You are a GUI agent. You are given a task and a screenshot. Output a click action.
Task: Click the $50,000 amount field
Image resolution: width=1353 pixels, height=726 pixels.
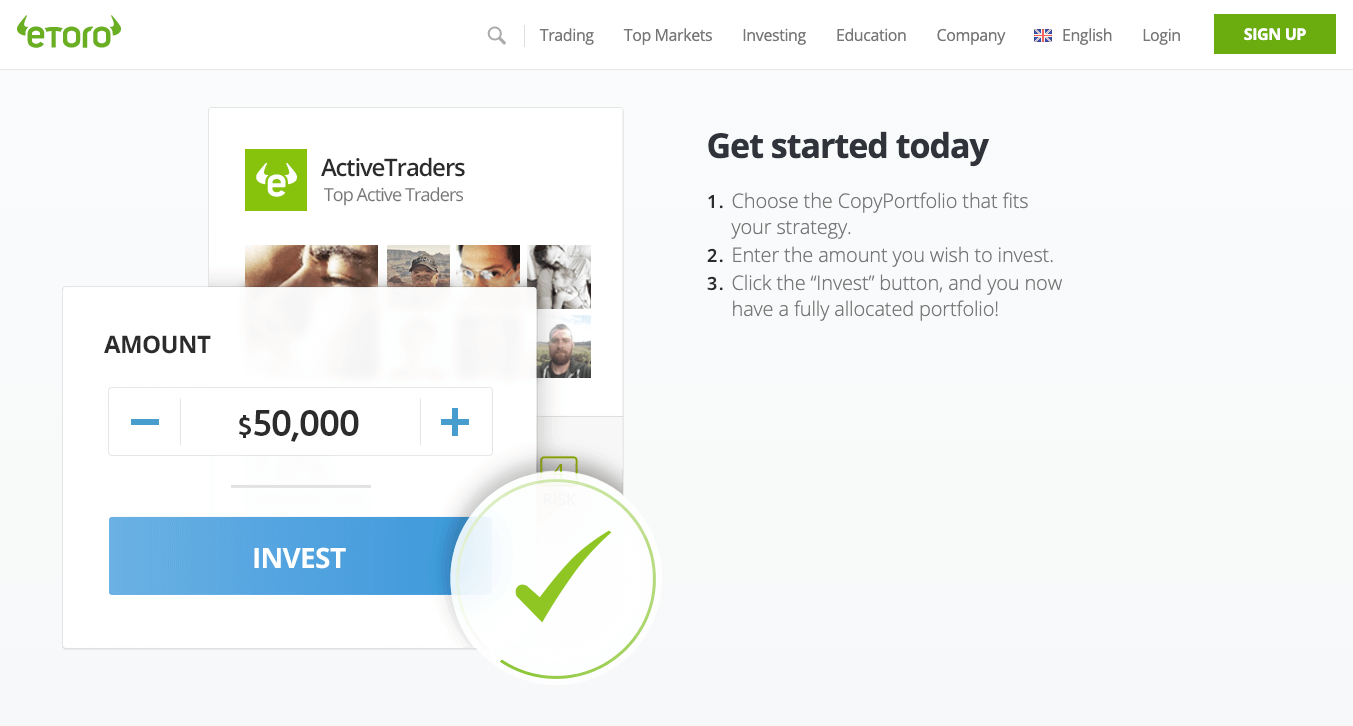(300, 422)
